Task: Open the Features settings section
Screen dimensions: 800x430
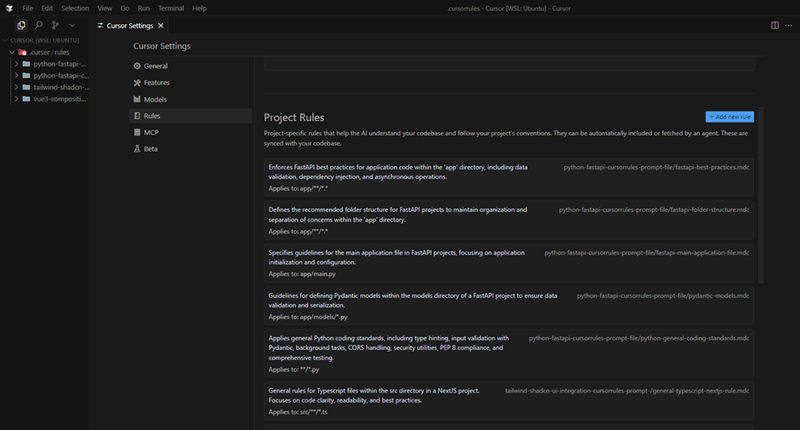Action: [190, 83]
